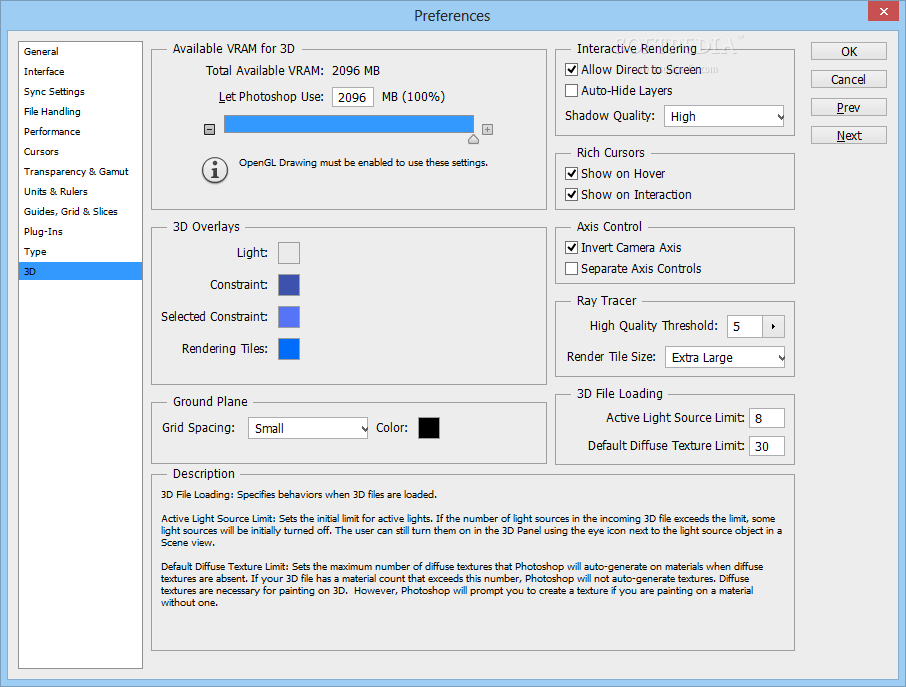Open the Grid Spacing dropdown
Image resolution: width=906 pixels, height=687 pixels.
[308, 428]
